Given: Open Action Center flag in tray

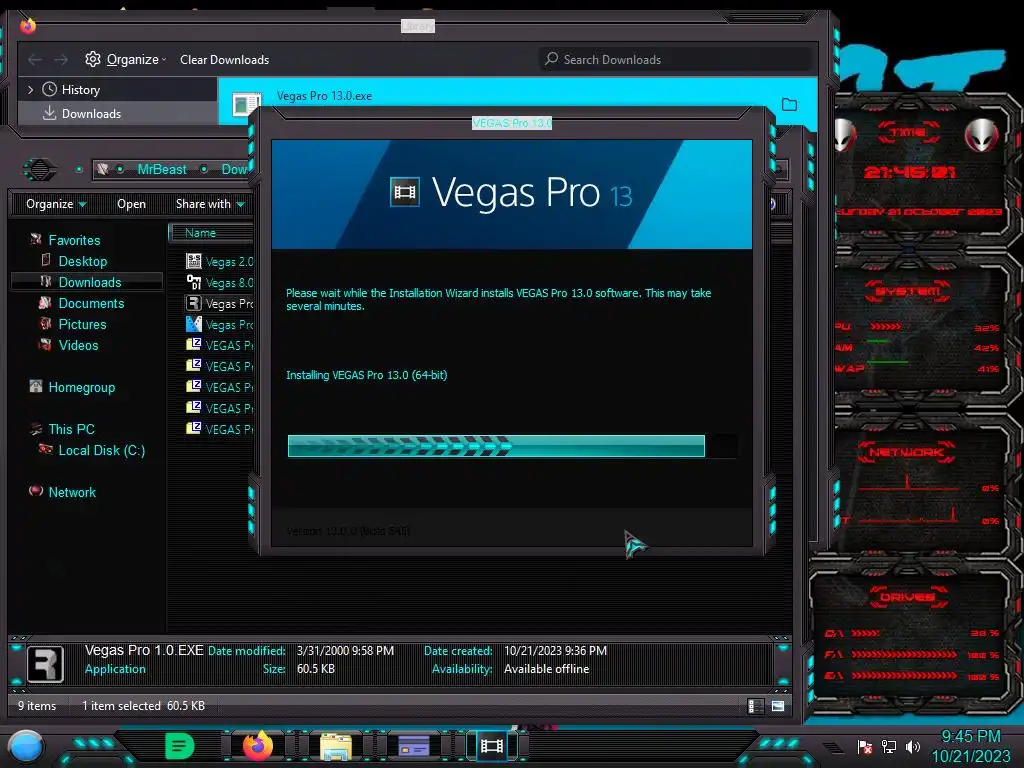Looking at the screenshot, I should tap(865, 746).
